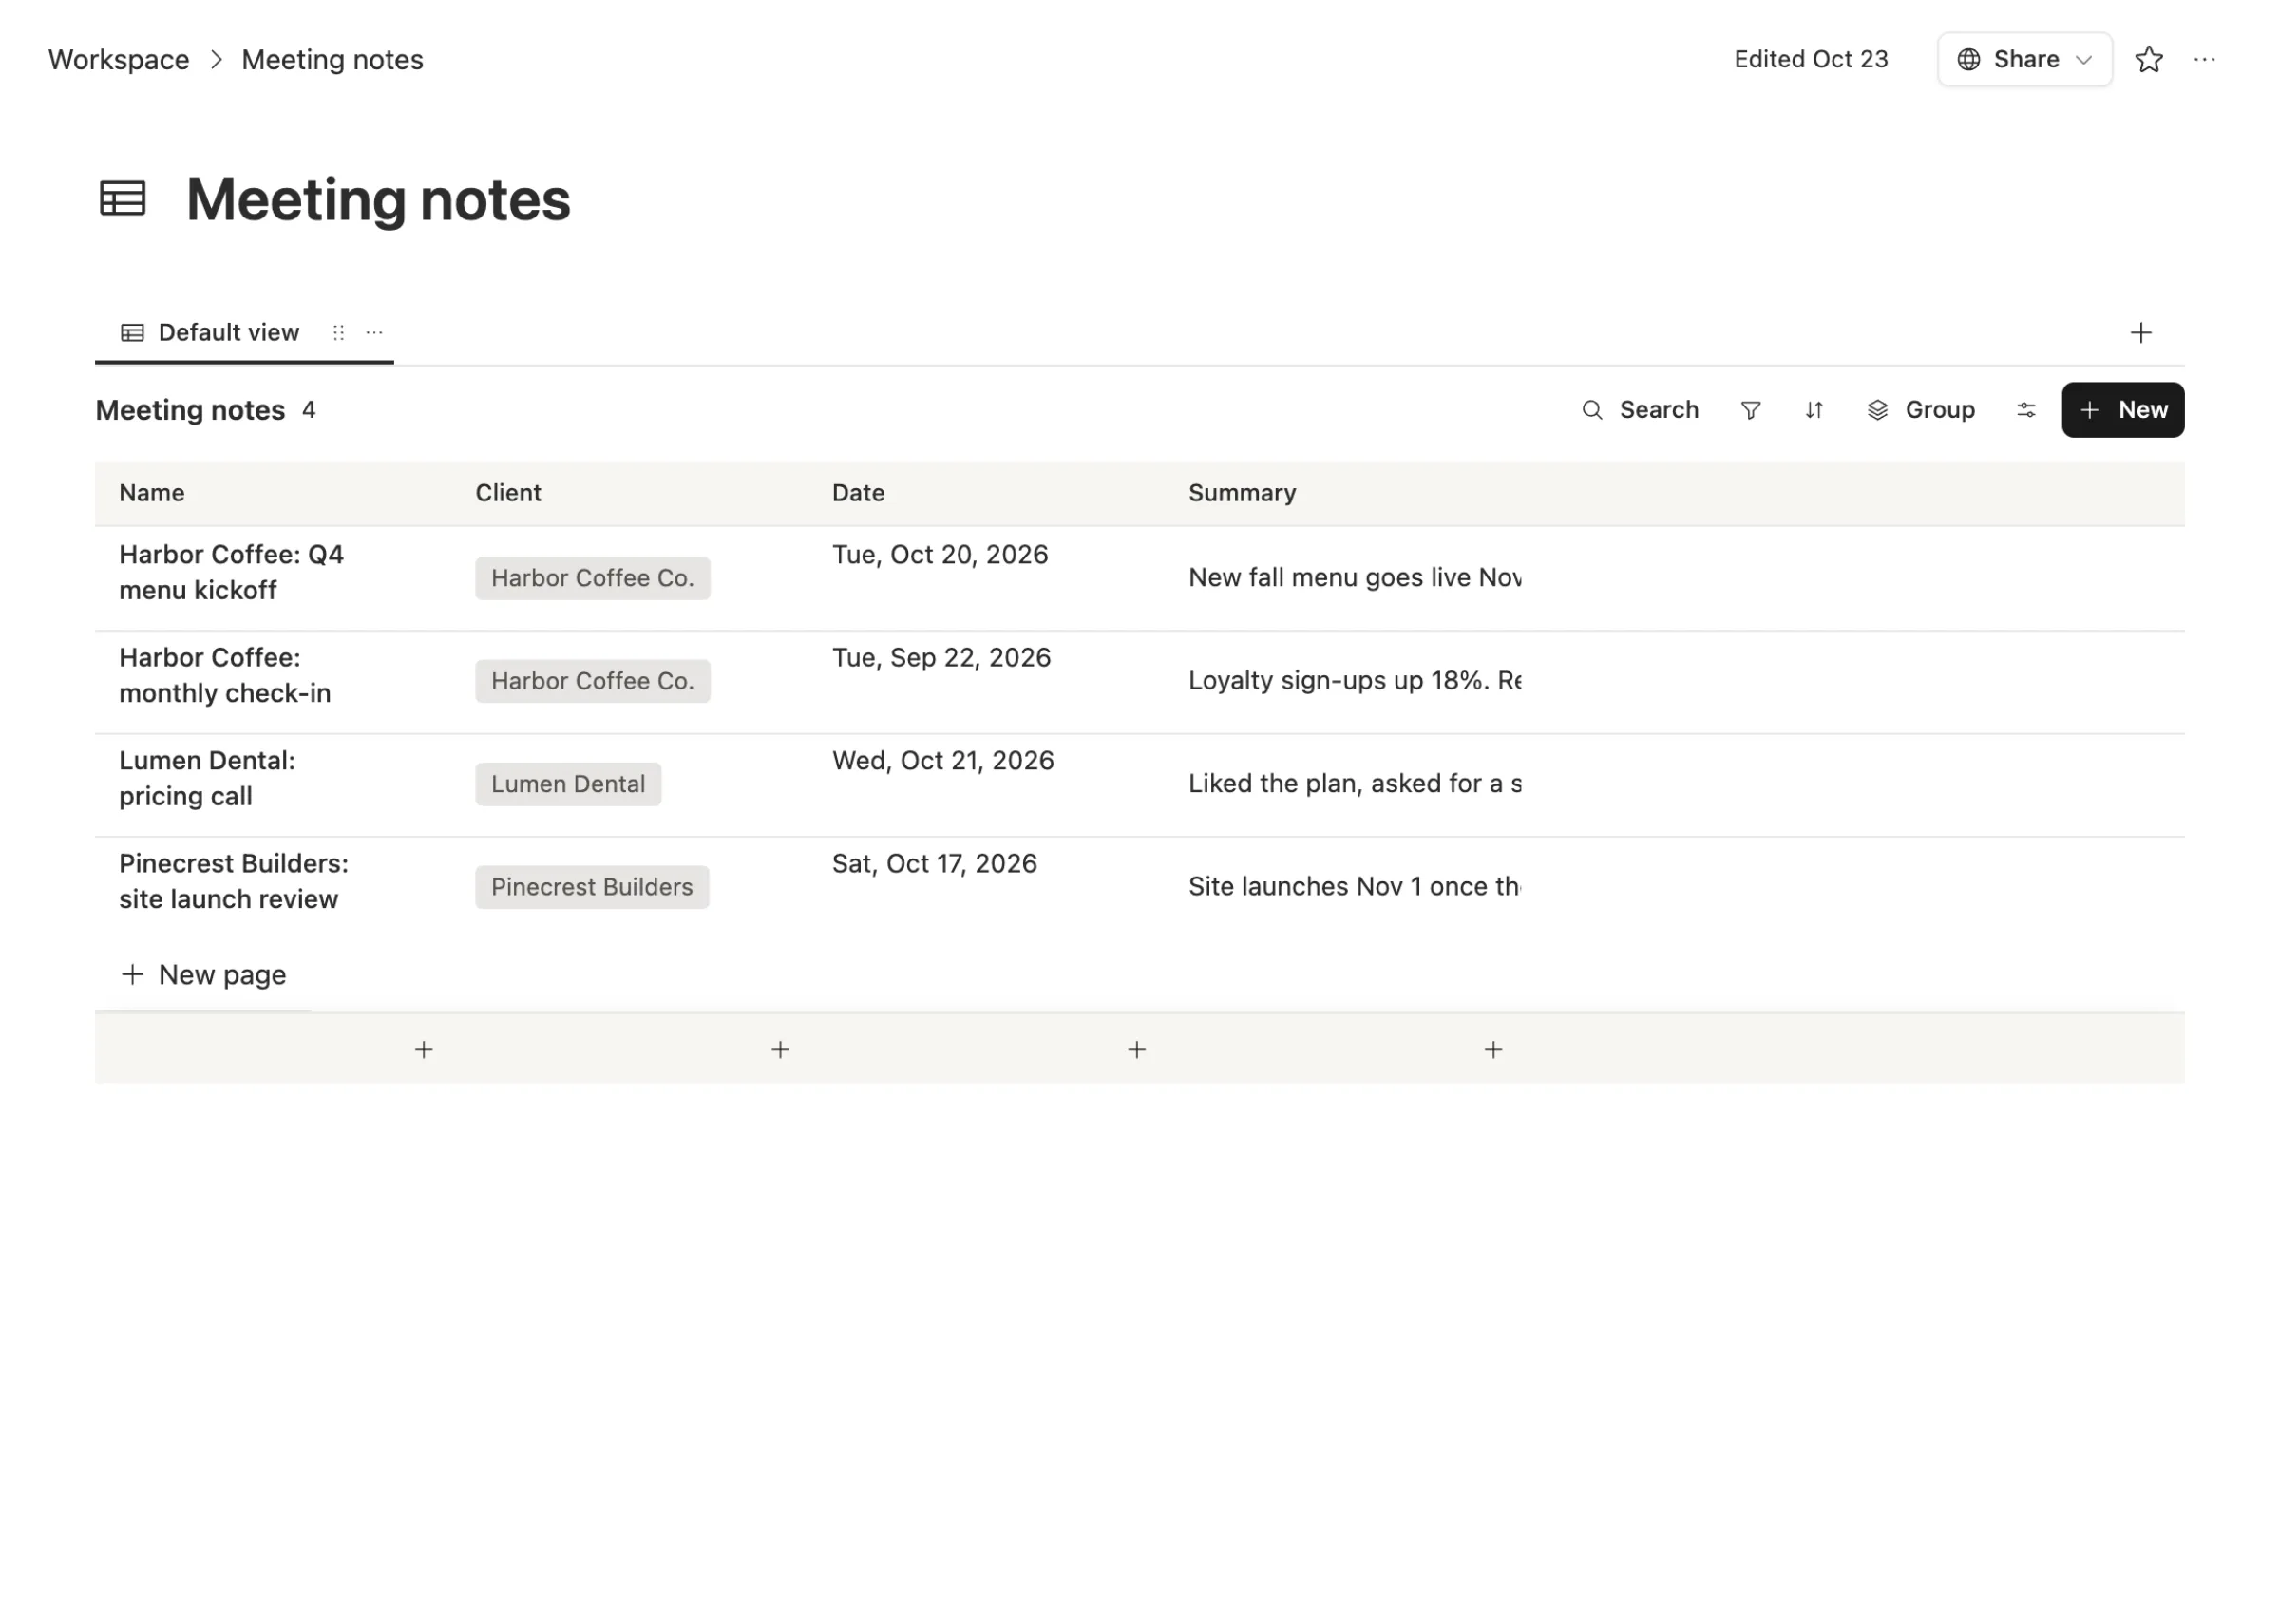Image resolution: width=2280 pixels, height=1624 pixels.
Task: Click summary 'Liked the plan, asked for'
Action: [1355, 784]
